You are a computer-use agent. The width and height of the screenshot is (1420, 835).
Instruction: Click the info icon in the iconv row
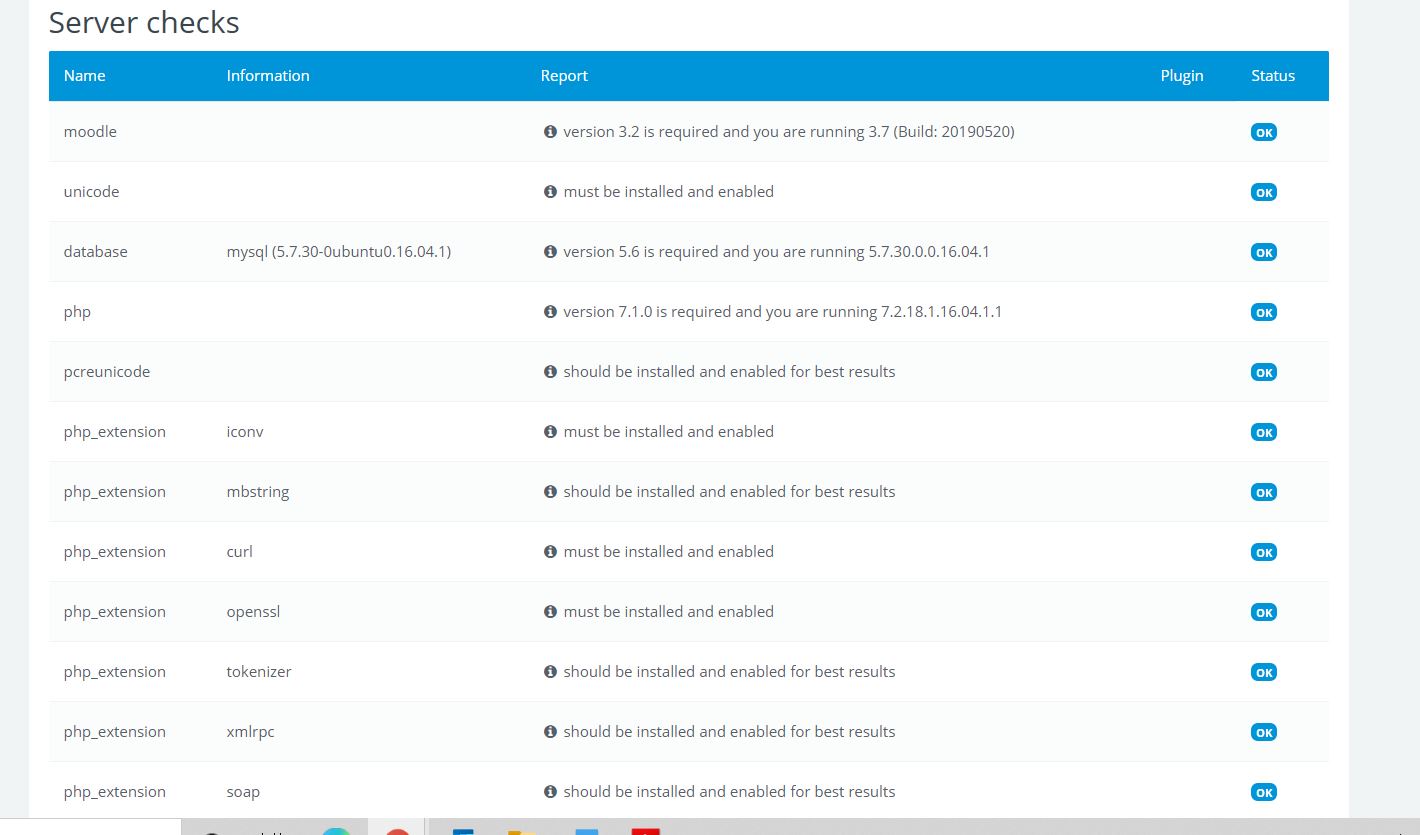click(550, 431)
